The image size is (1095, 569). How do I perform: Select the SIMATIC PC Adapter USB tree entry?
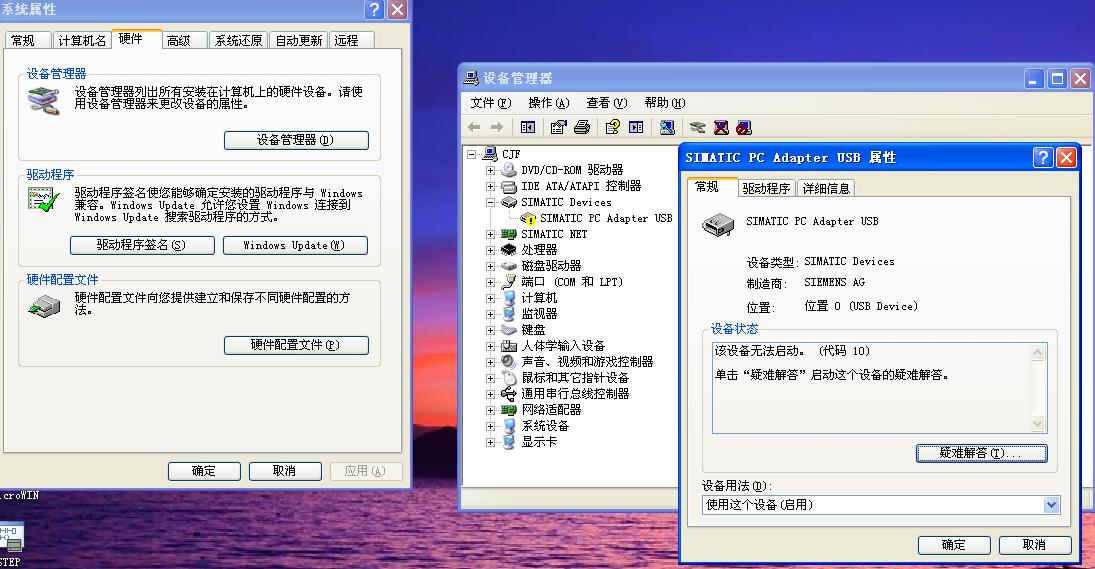click(605, 219)
